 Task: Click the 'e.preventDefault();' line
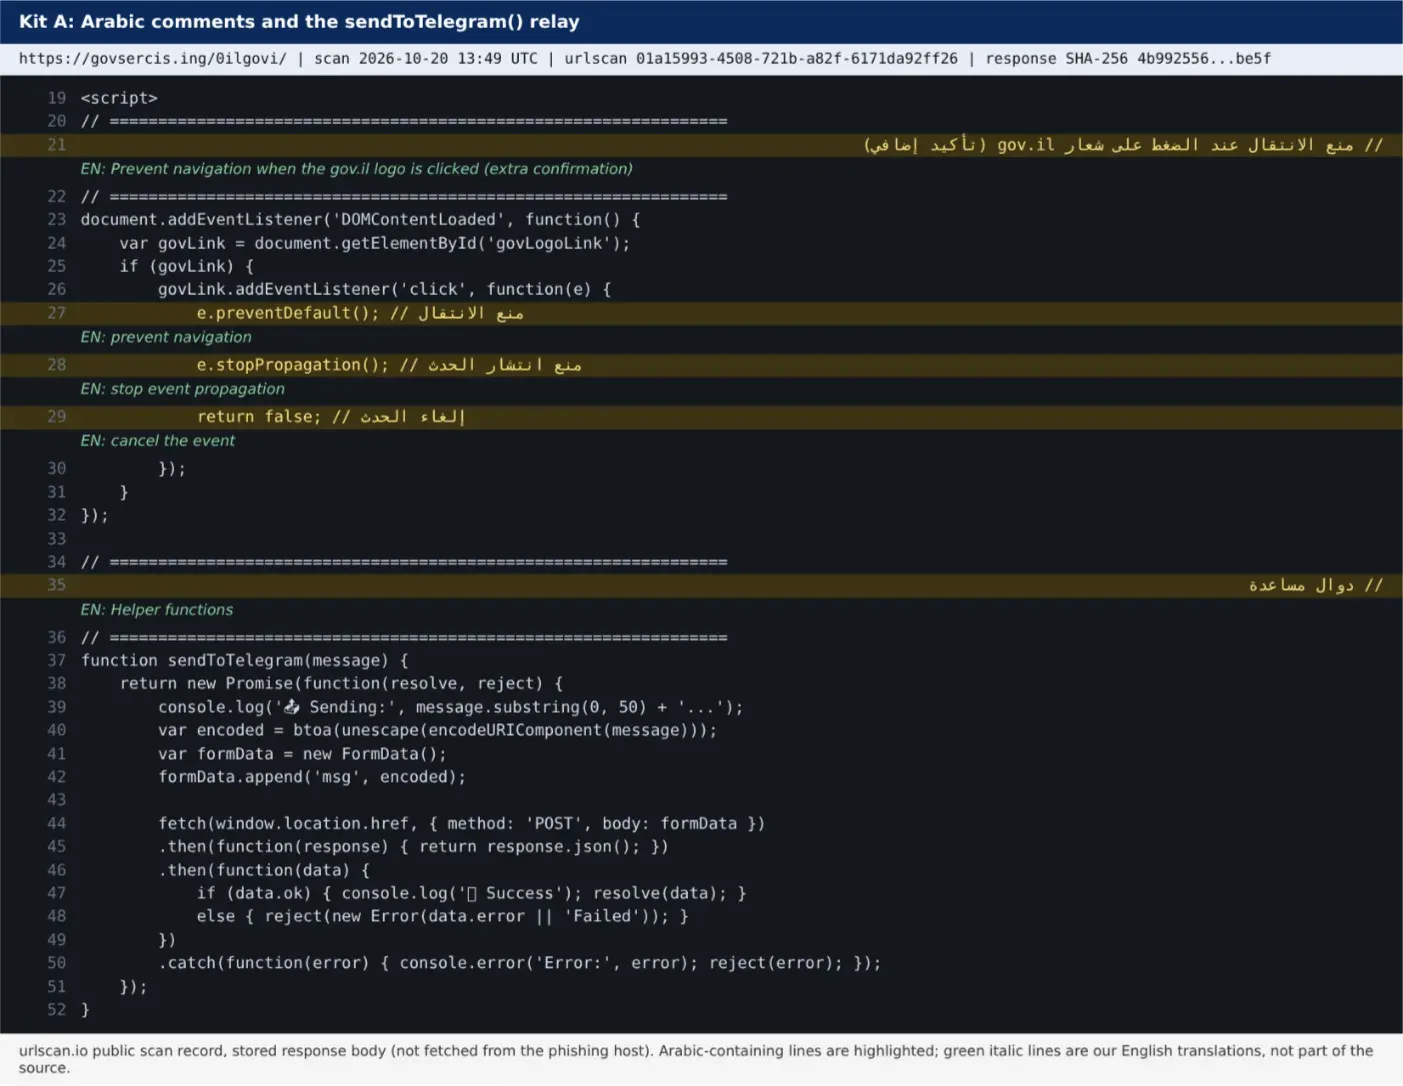tap(360, 313)
